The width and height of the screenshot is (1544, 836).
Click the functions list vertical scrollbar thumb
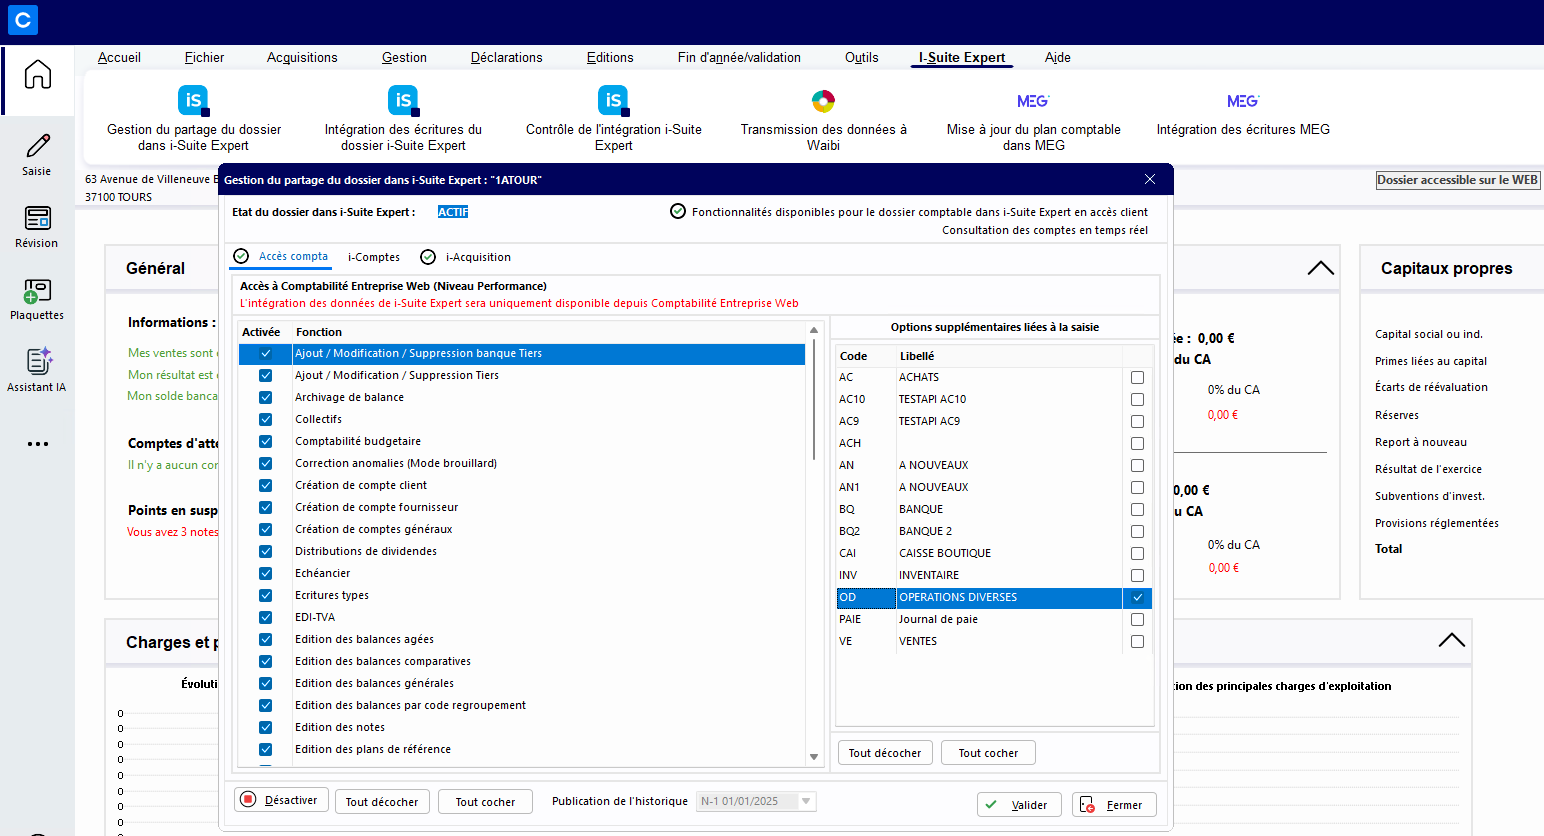(814, 400)
